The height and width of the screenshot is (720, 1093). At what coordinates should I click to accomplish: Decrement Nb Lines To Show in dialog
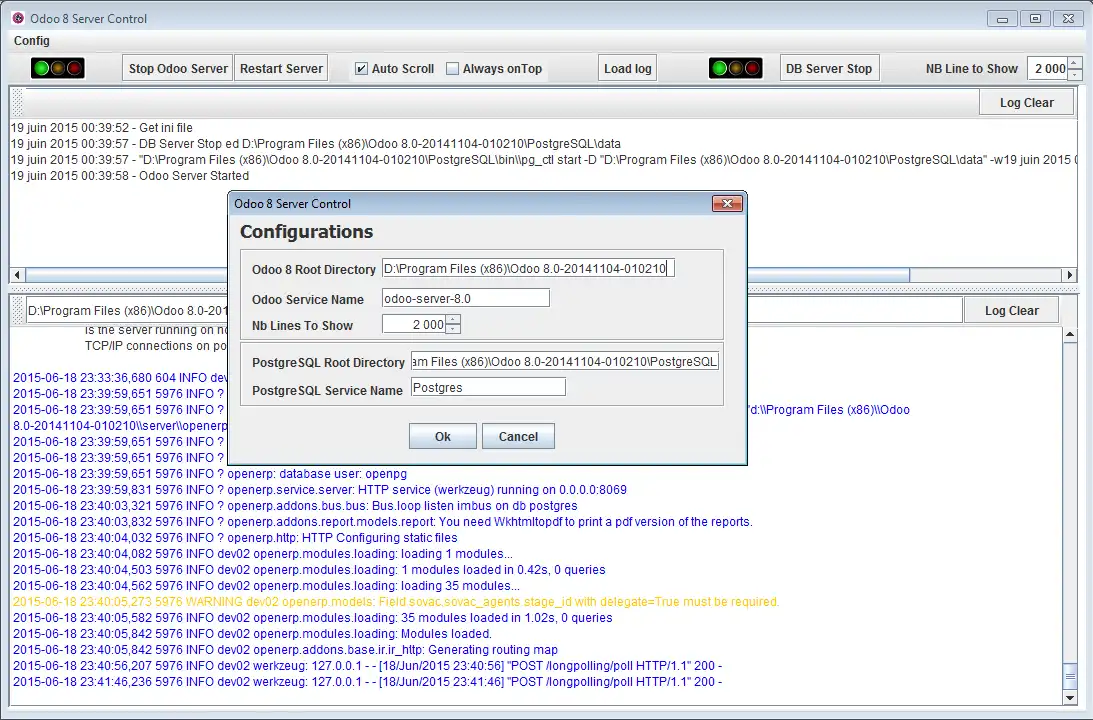click(453, 329)
